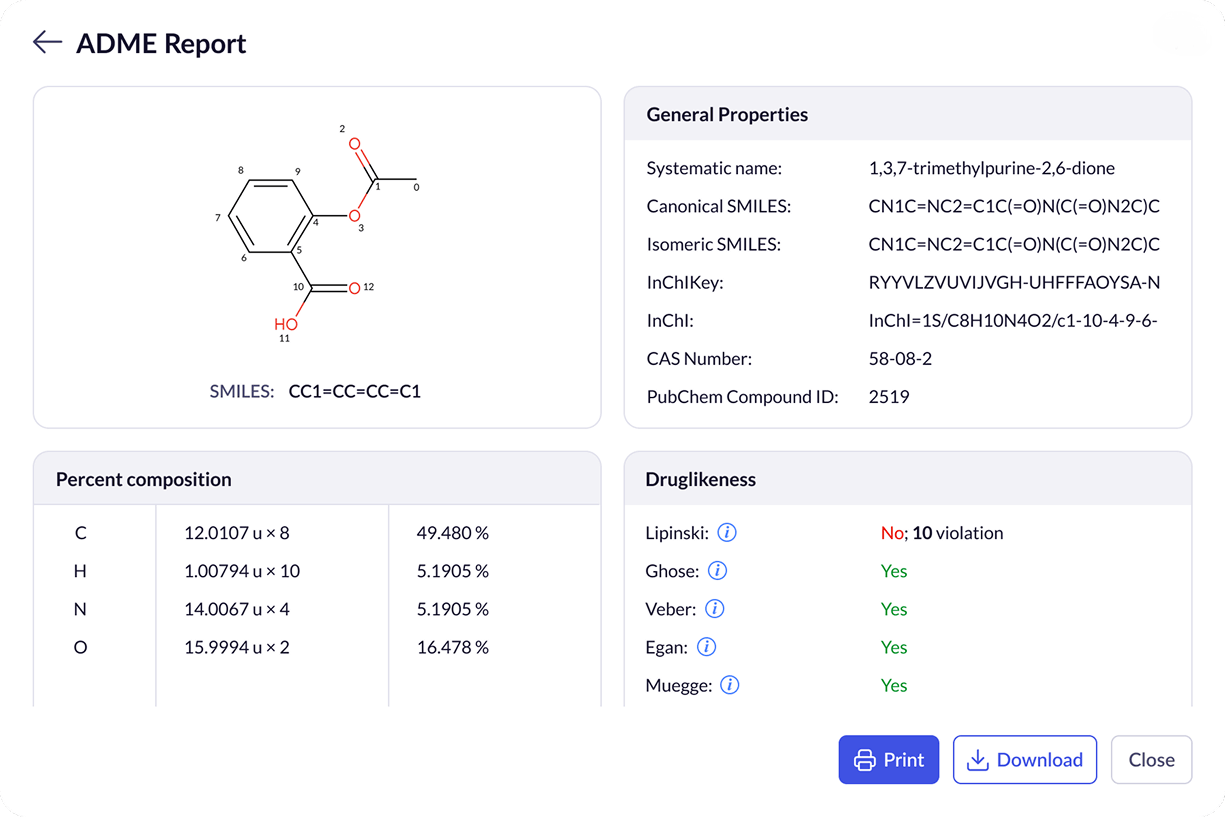Click the Veber info icon
The image size is (1226, 817).
point(714,609)
